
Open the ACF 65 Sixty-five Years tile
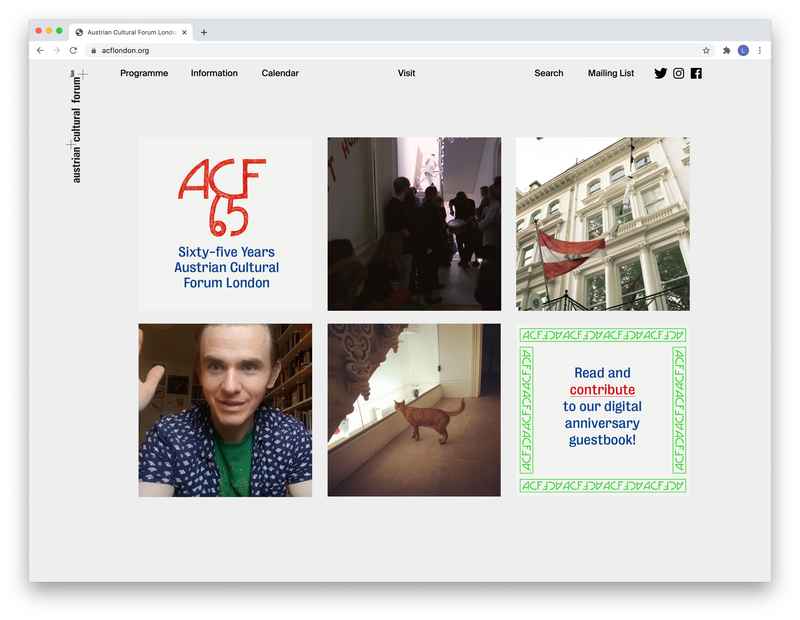click(x=225, y=224)
